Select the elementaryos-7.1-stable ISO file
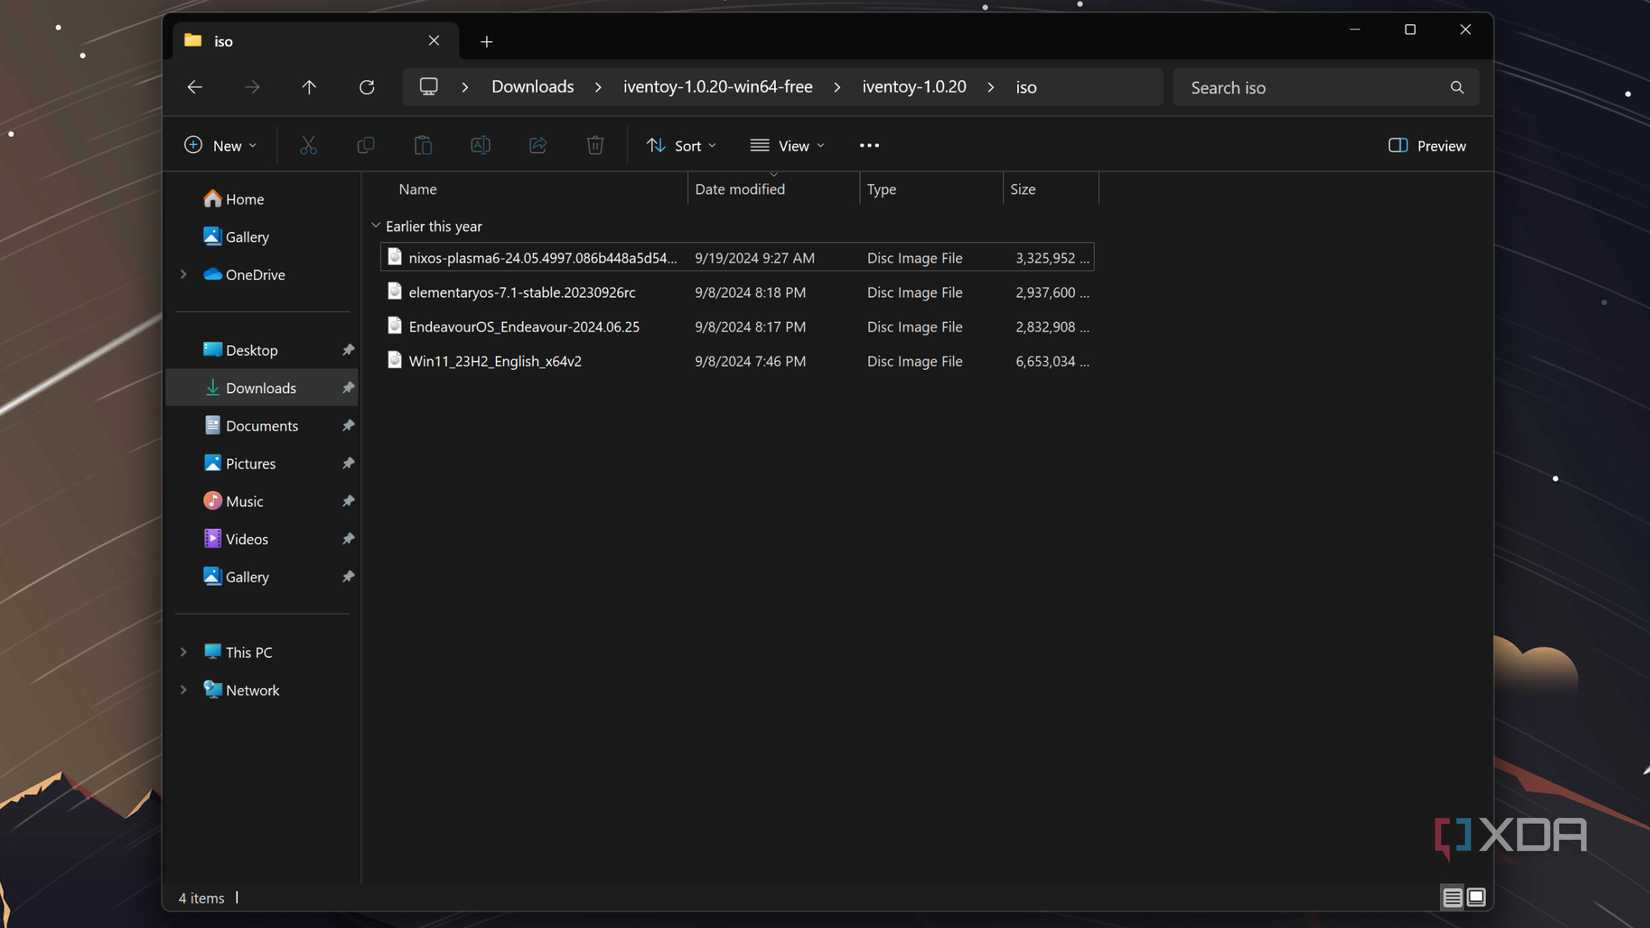This screenshot has width=1650, height=928. (x=737, y=292)
